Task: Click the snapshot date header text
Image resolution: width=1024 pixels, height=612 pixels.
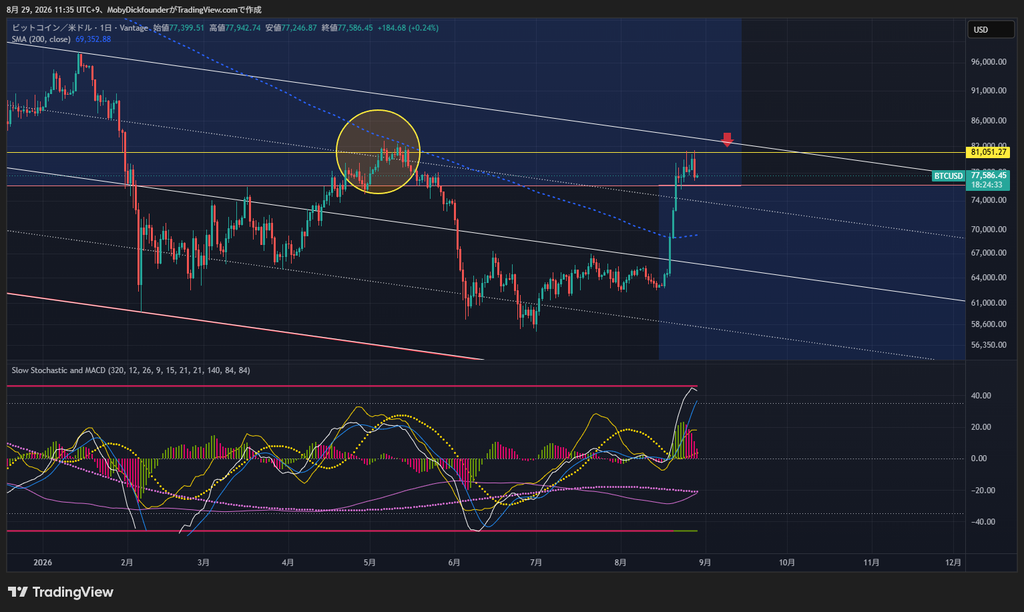Action: [134, 9]
